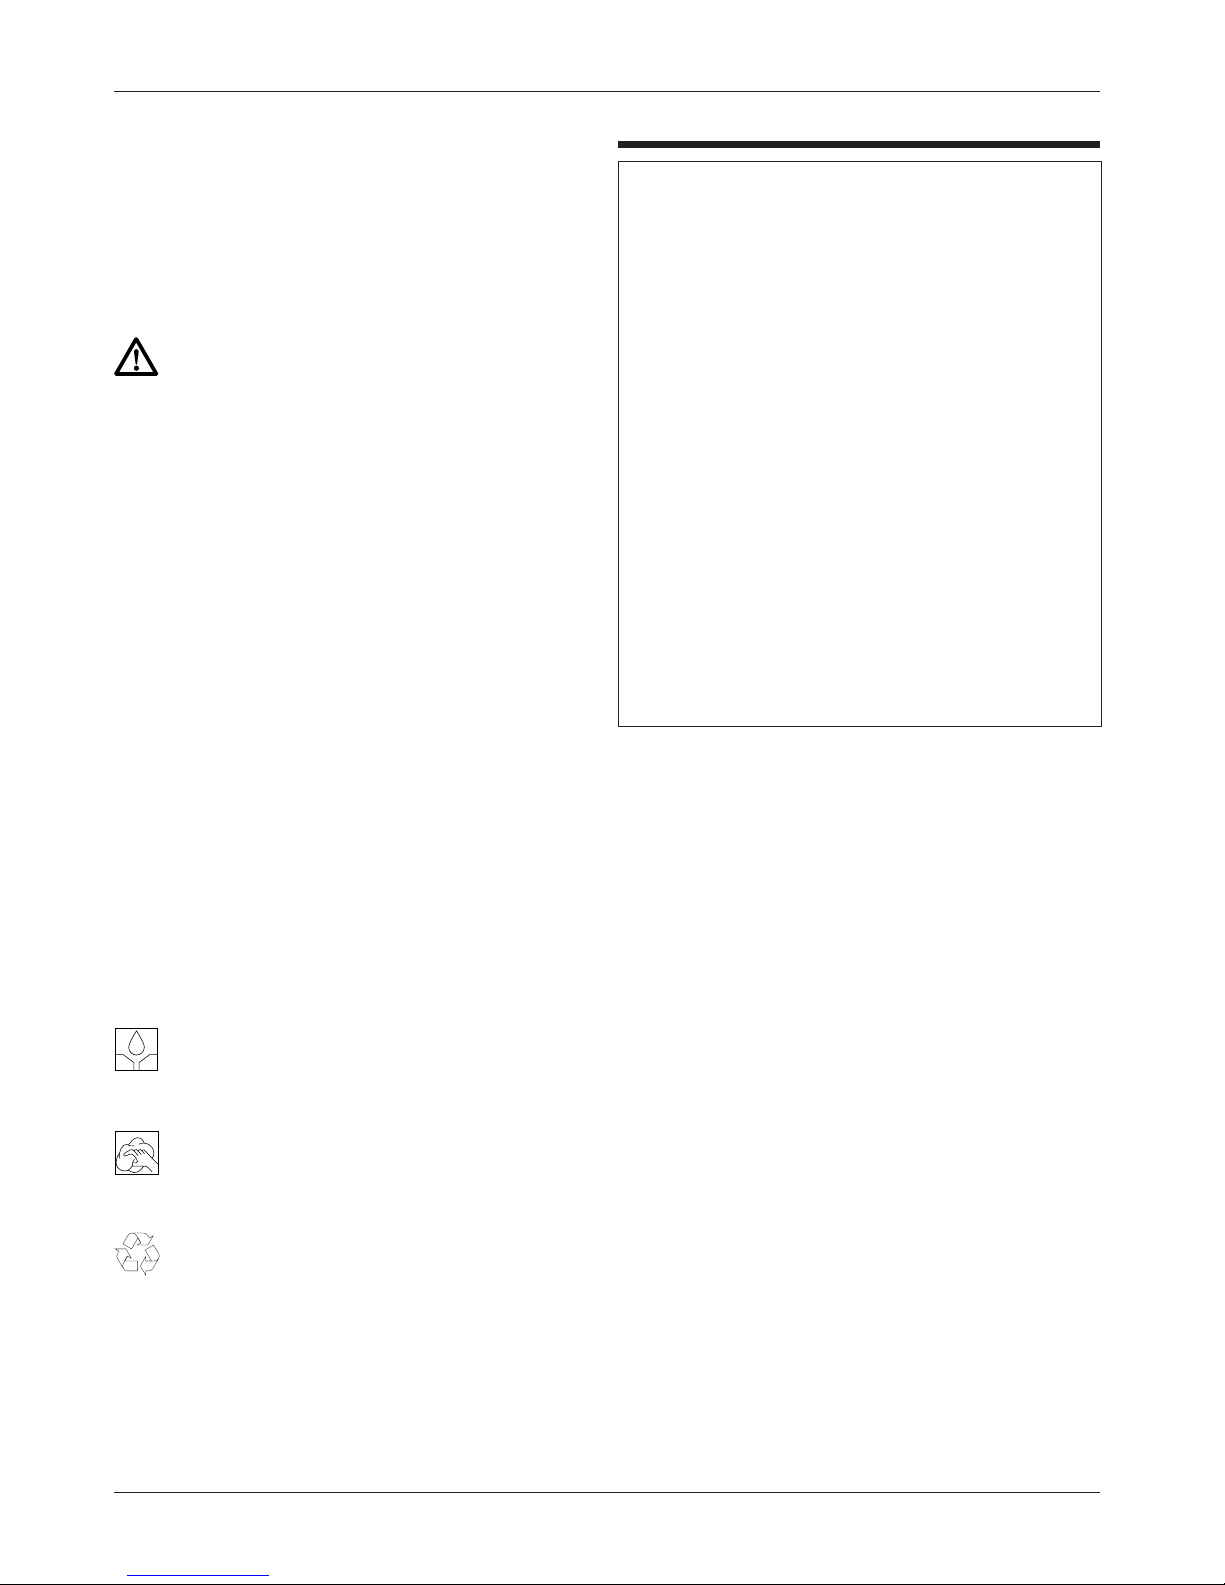
Task: Click the thick black heading bar
Action: (x=859, y=144)
